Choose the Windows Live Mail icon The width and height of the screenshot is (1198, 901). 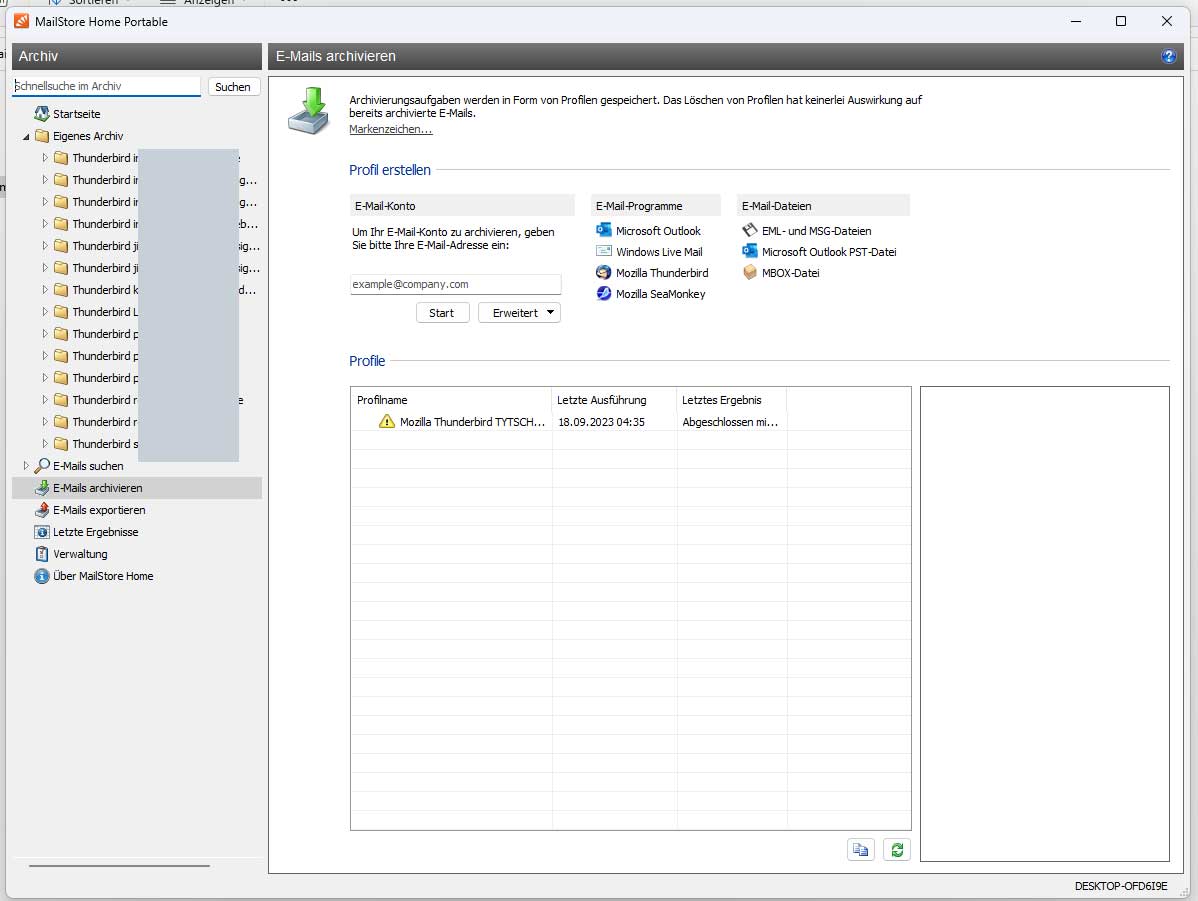tap(604, 251)
